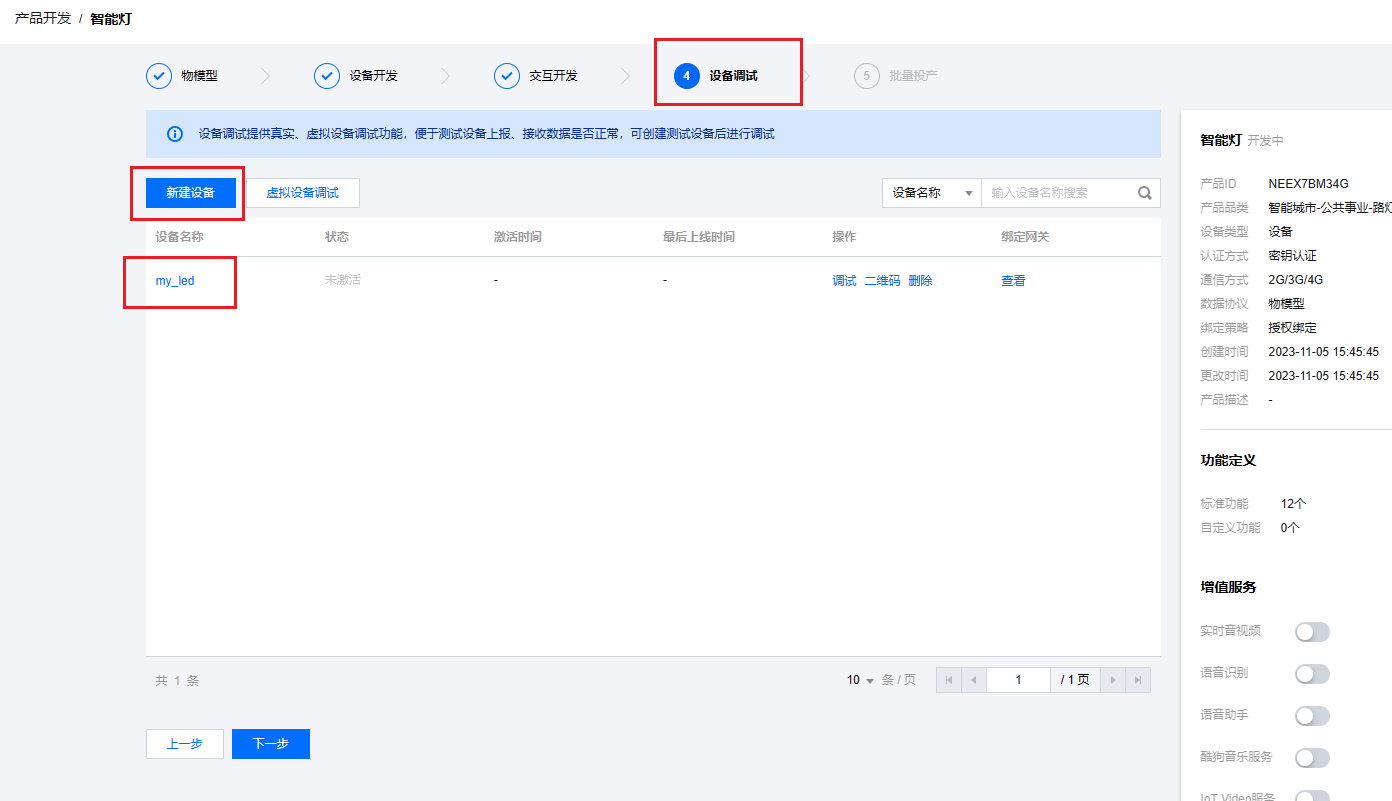Viewport: 1392px width, 801px height.
Task: Click 虚拟设备调试 button
Action: pos(303,193)
